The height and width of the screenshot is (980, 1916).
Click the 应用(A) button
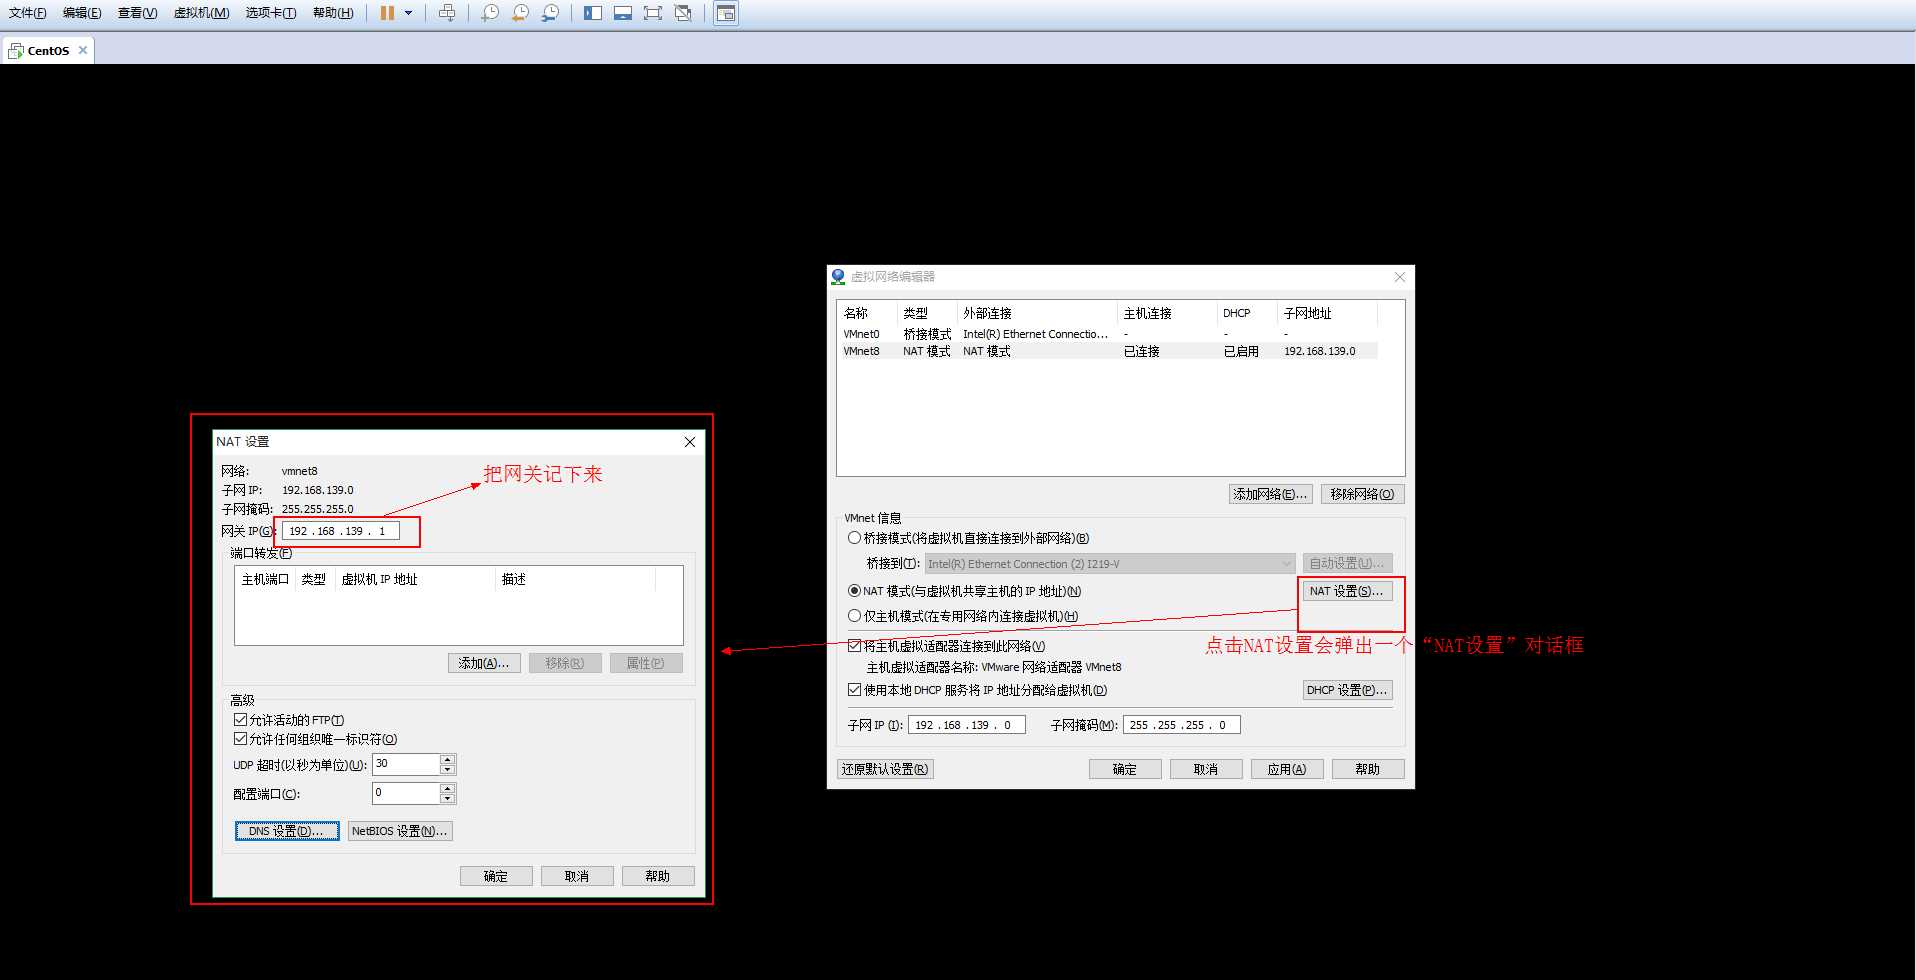(x=1287, y=769)
